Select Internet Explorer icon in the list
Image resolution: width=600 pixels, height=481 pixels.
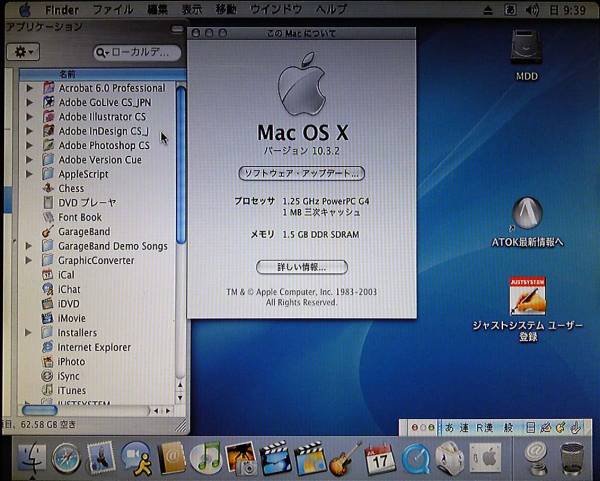pos(47,347)
